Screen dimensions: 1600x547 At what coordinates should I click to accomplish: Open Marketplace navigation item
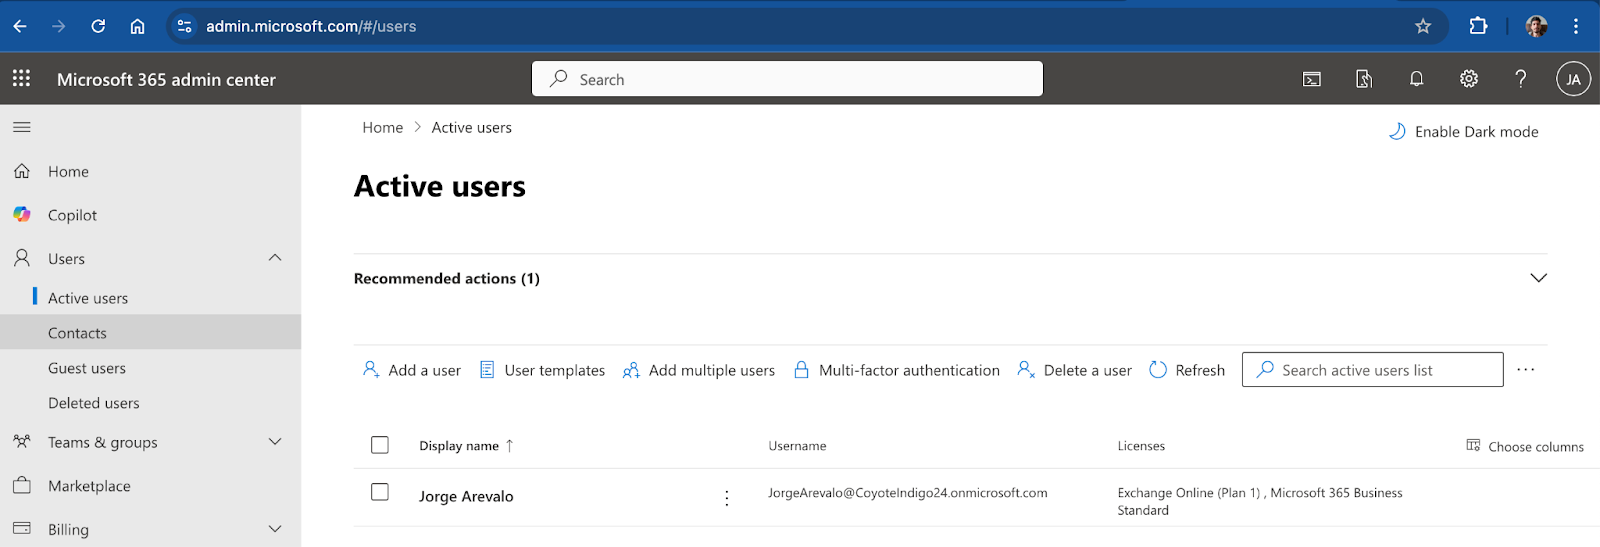pos(89,486)
